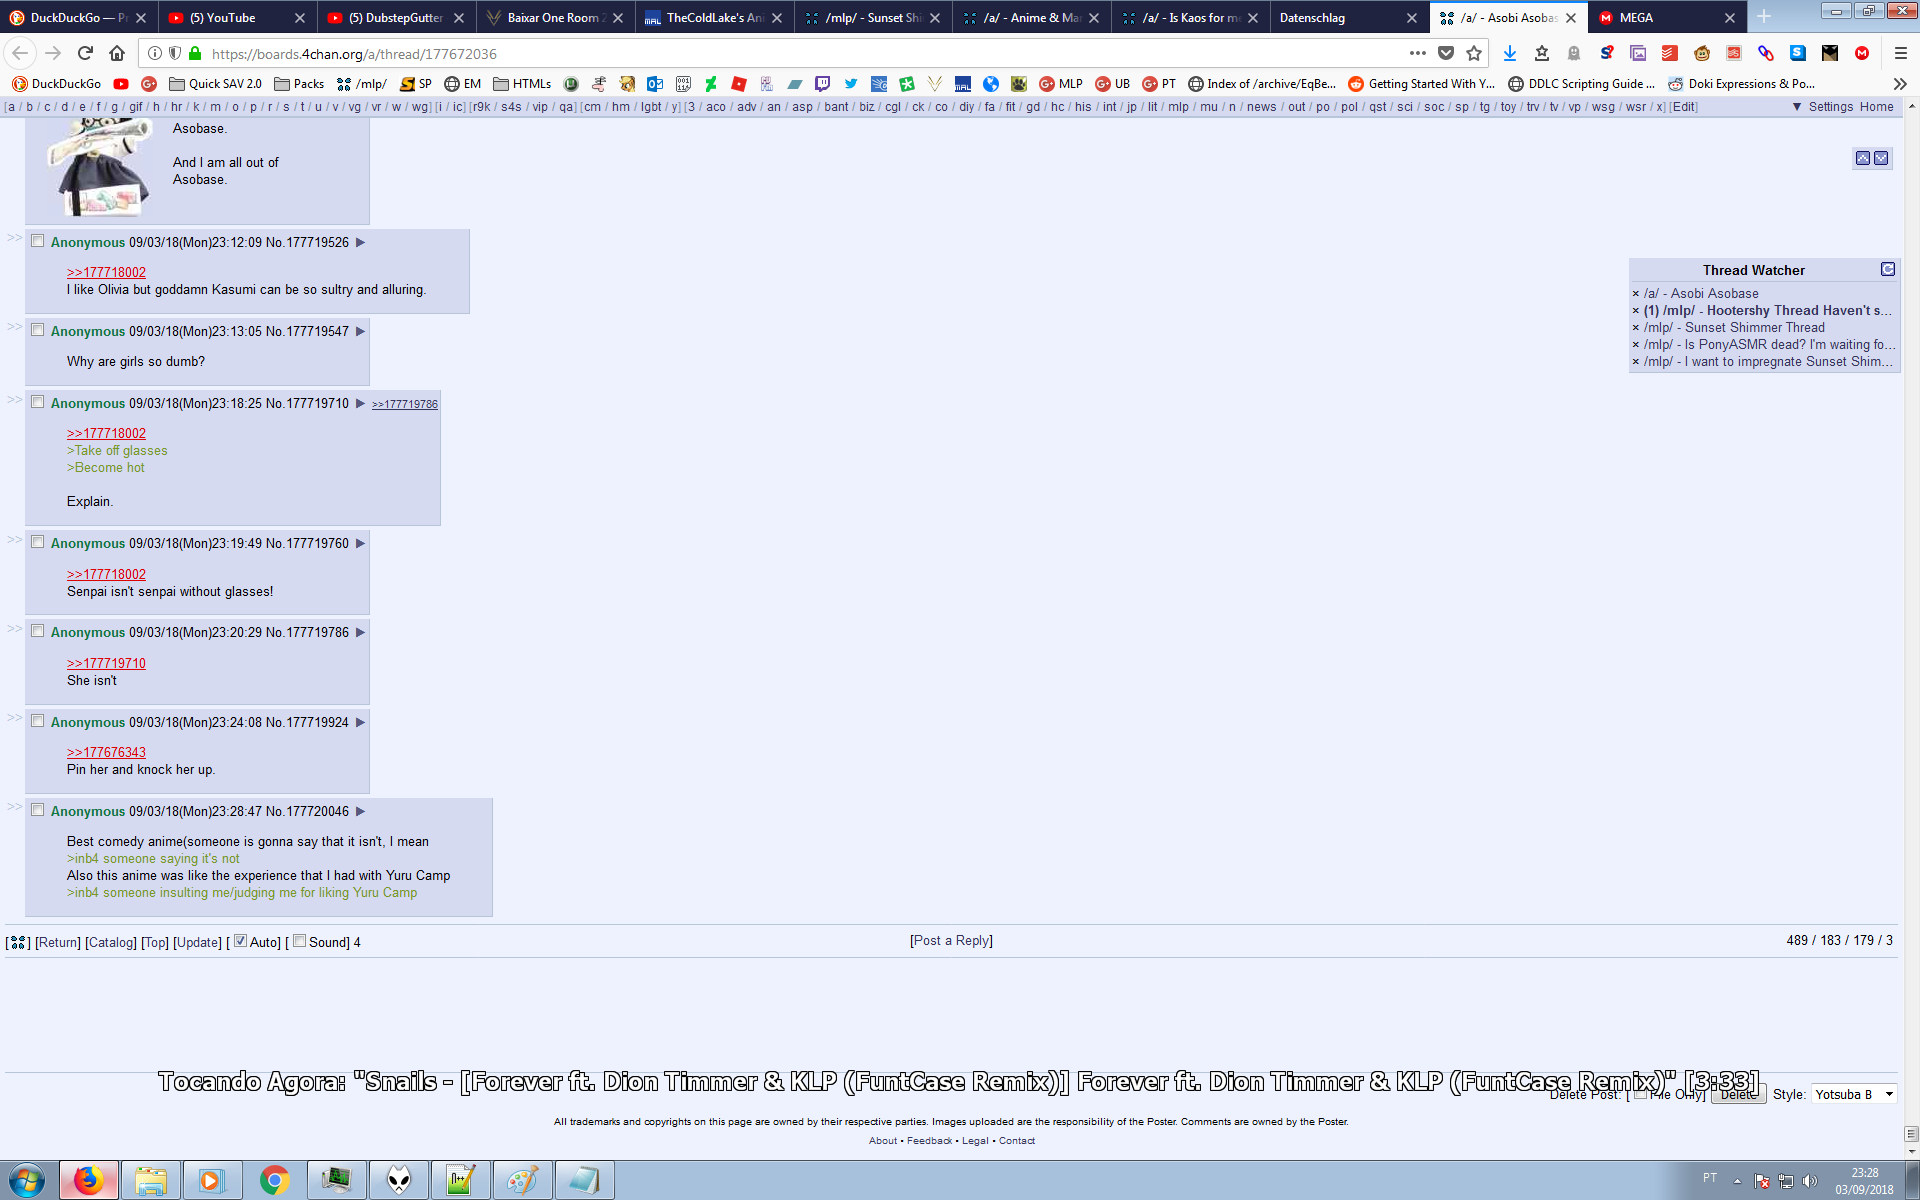Viewport: 1920px width, 1200px height.
Task: Open a new browser tab with plus icon
Action: [x=1764, y=17]
